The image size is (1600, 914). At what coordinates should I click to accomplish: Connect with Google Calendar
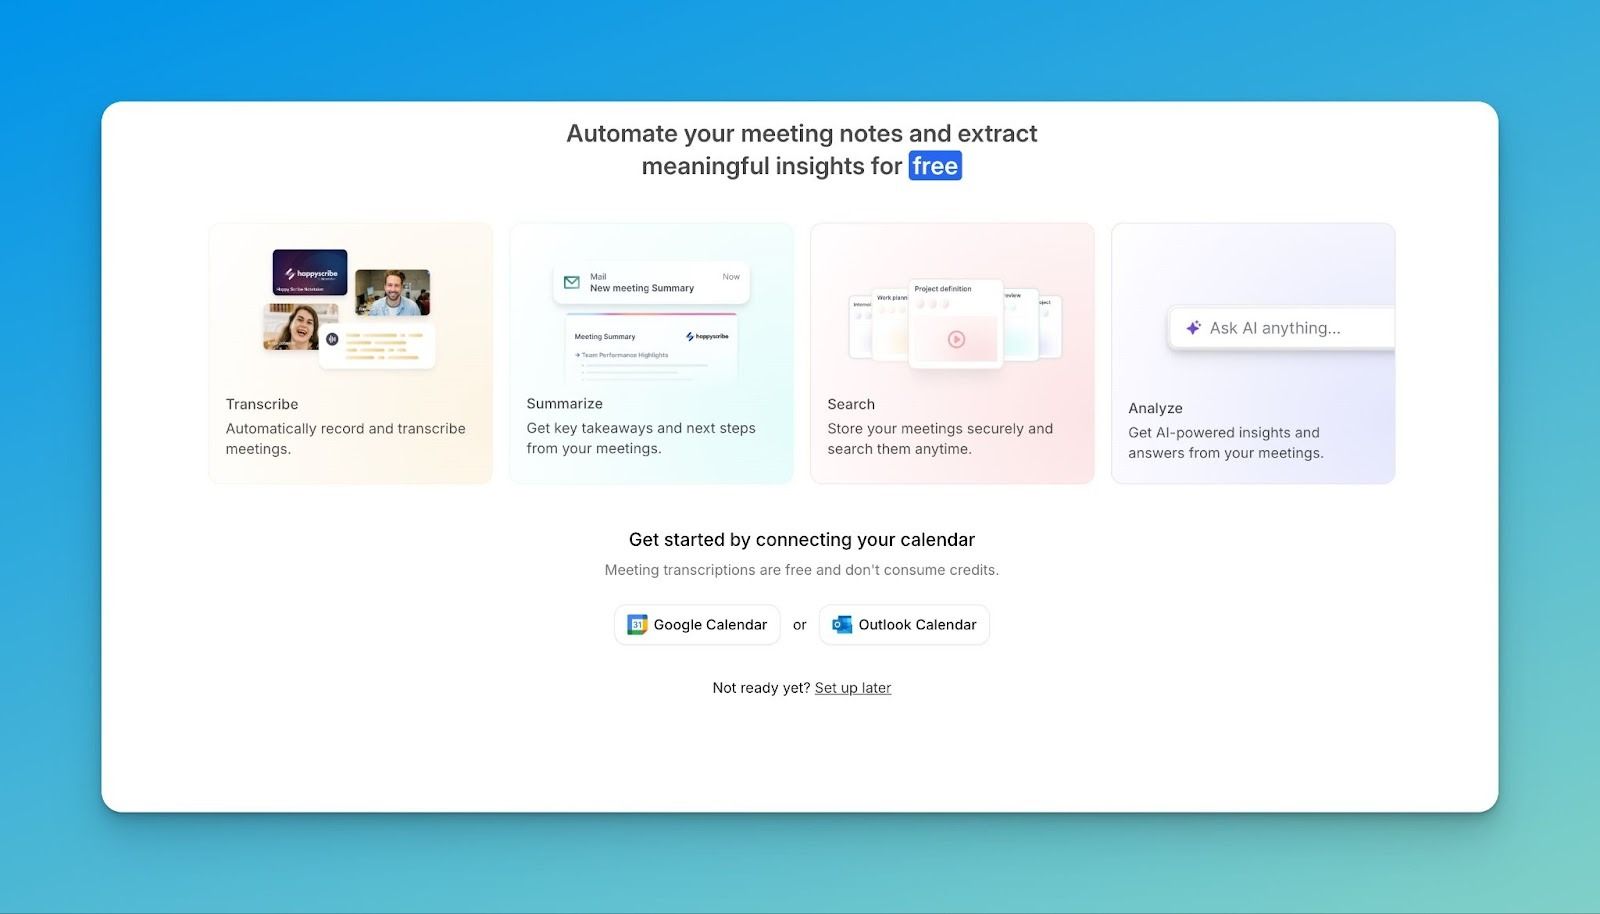point(697,624)
